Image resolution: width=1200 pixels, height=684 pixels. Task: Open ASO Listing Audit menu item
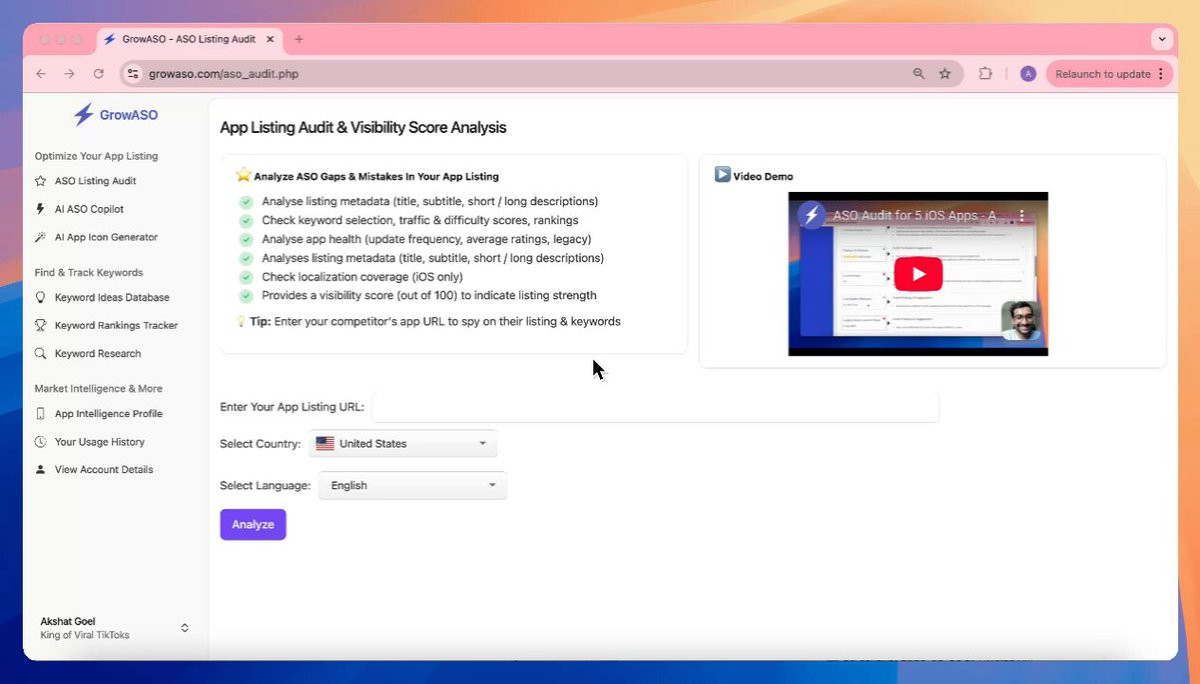[95, 181]
